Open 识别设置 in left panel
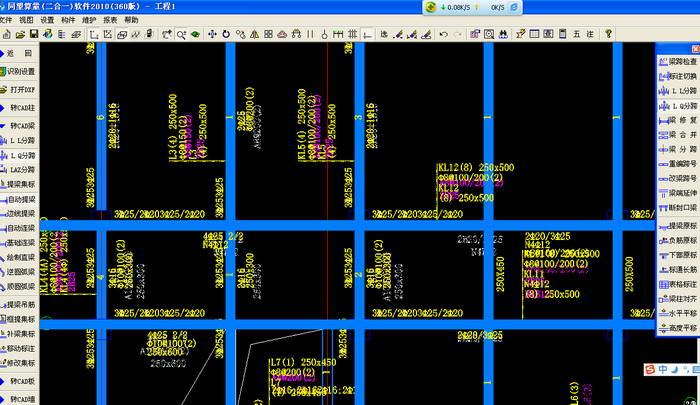 tap(19, 71)
